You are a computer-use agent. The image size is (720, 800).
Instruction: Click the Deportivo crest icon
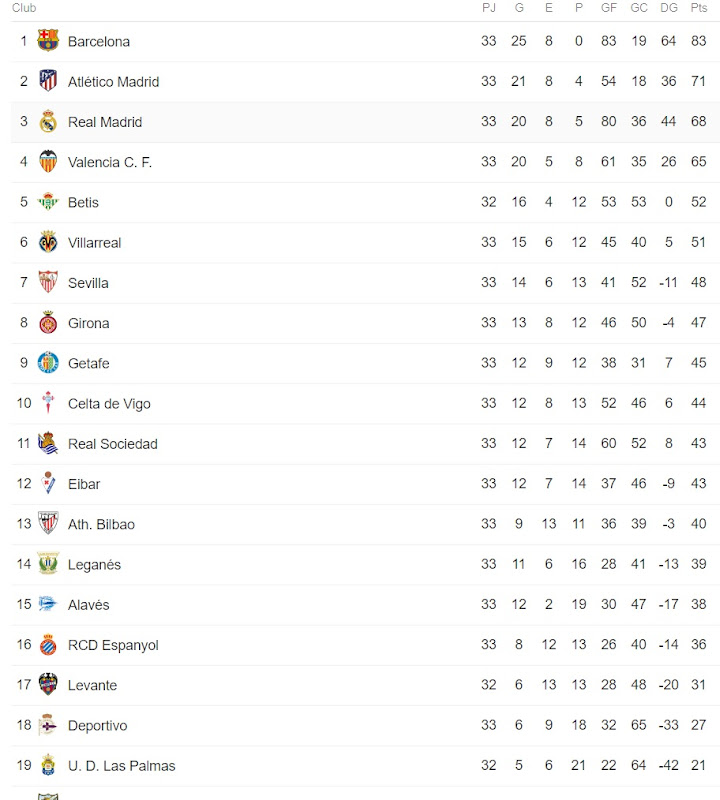coord(48,725)
